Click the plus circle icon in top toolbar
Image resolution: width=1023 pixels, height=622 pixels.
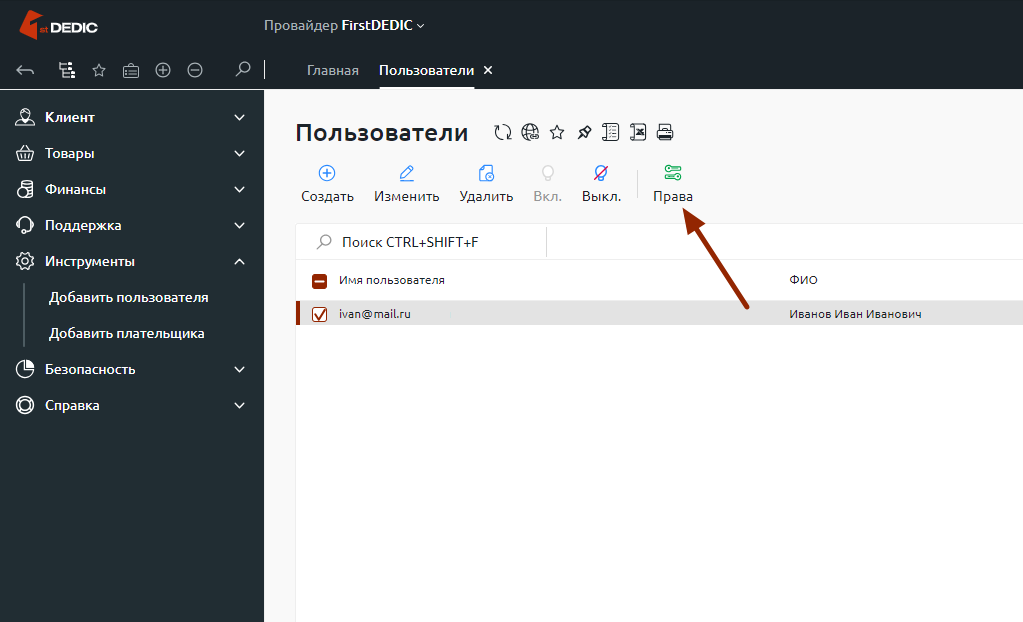point(163,70)
